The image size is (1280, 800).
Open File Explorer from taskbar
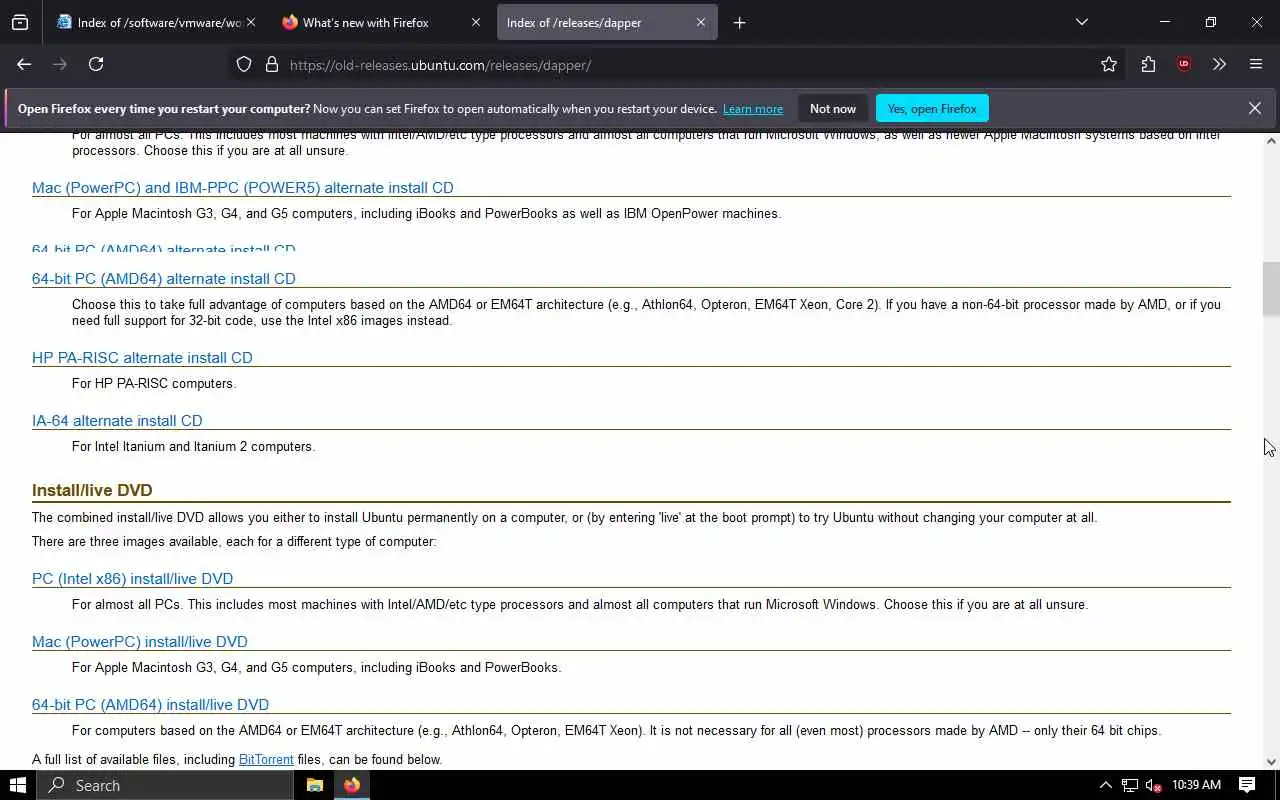(314, 785)
